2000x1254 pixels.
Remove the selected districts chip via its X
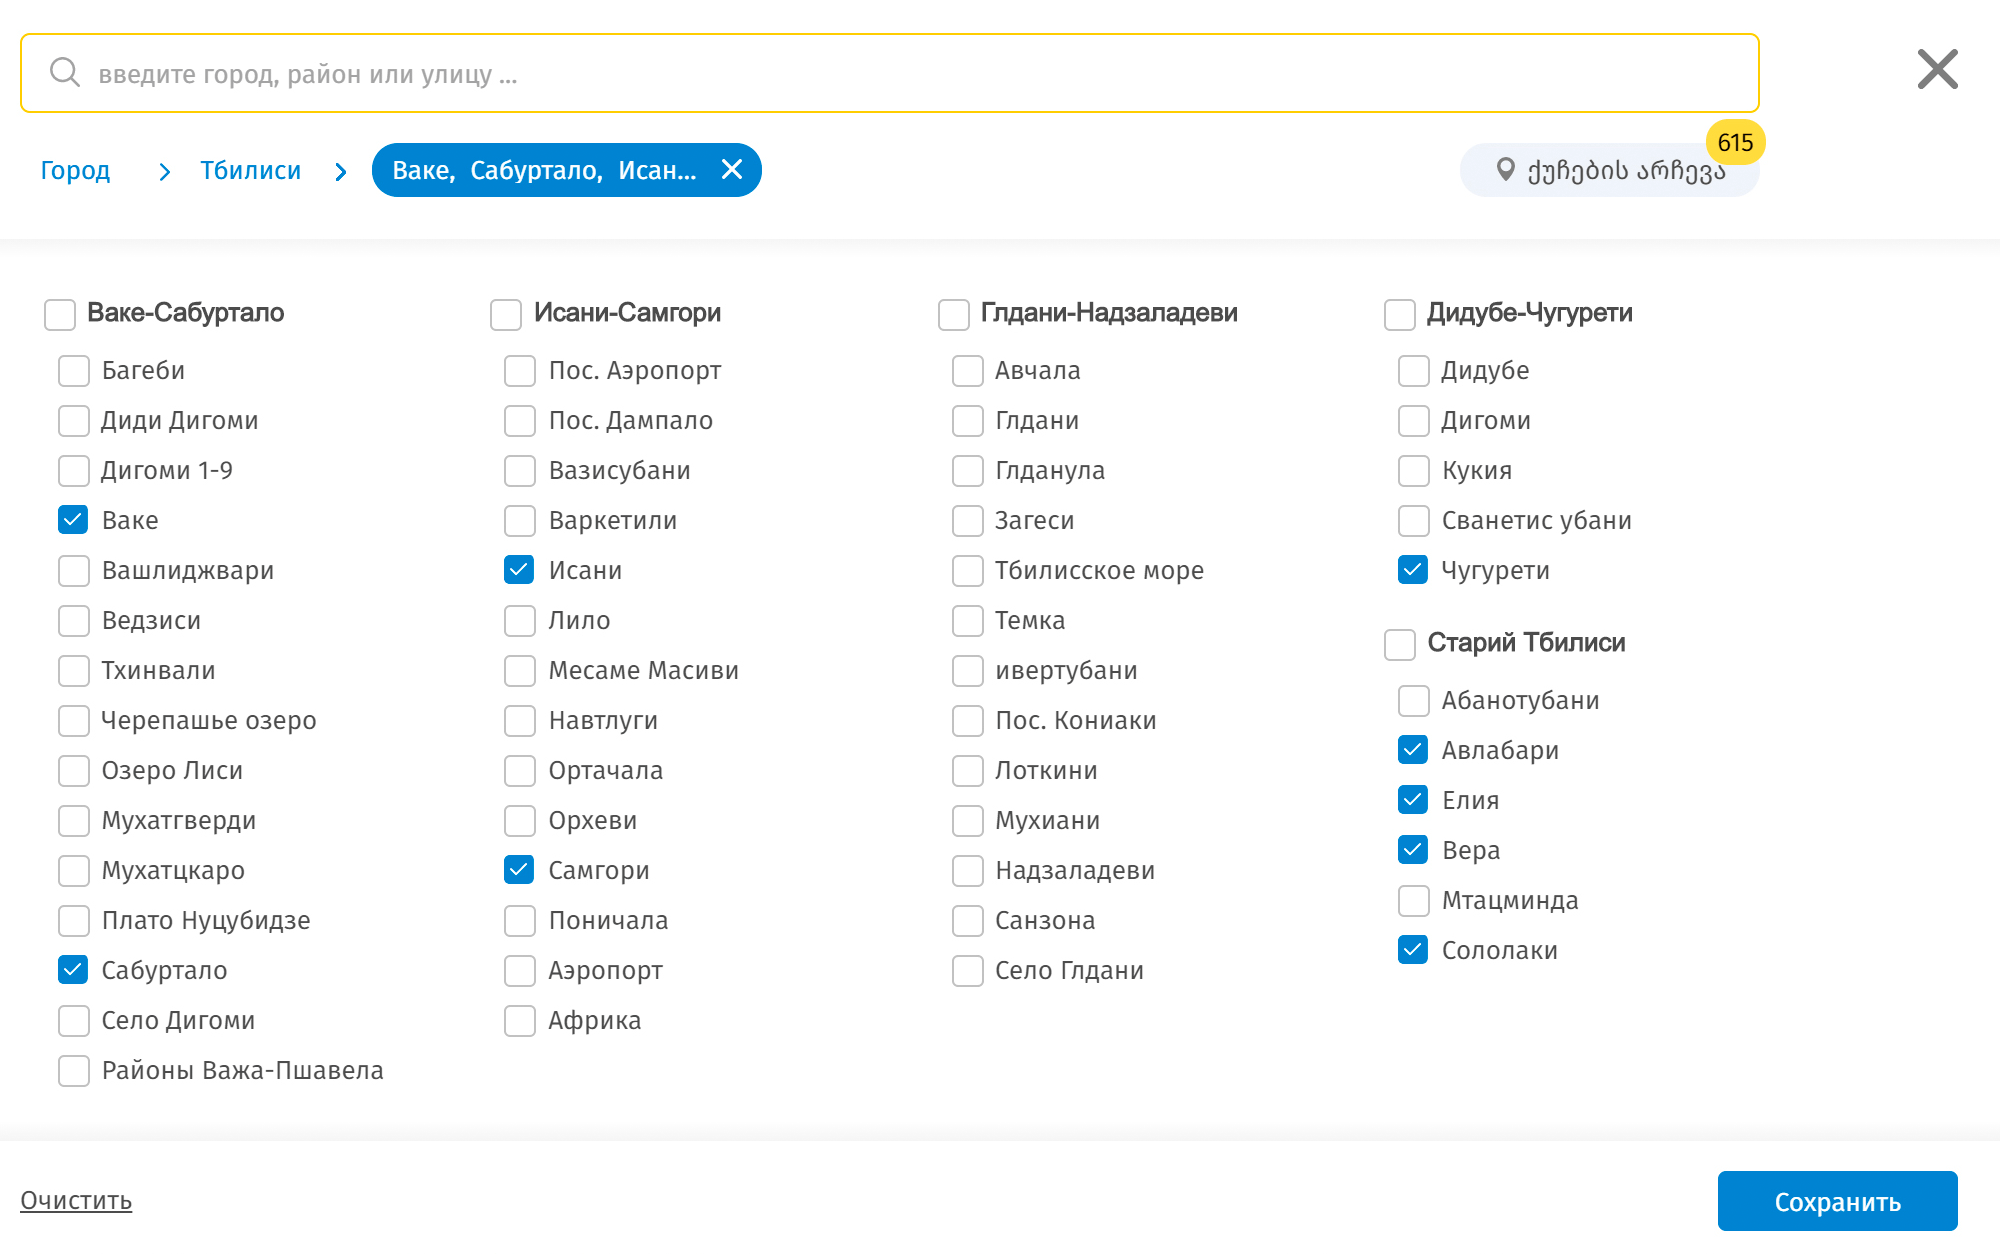click(732, 169)
